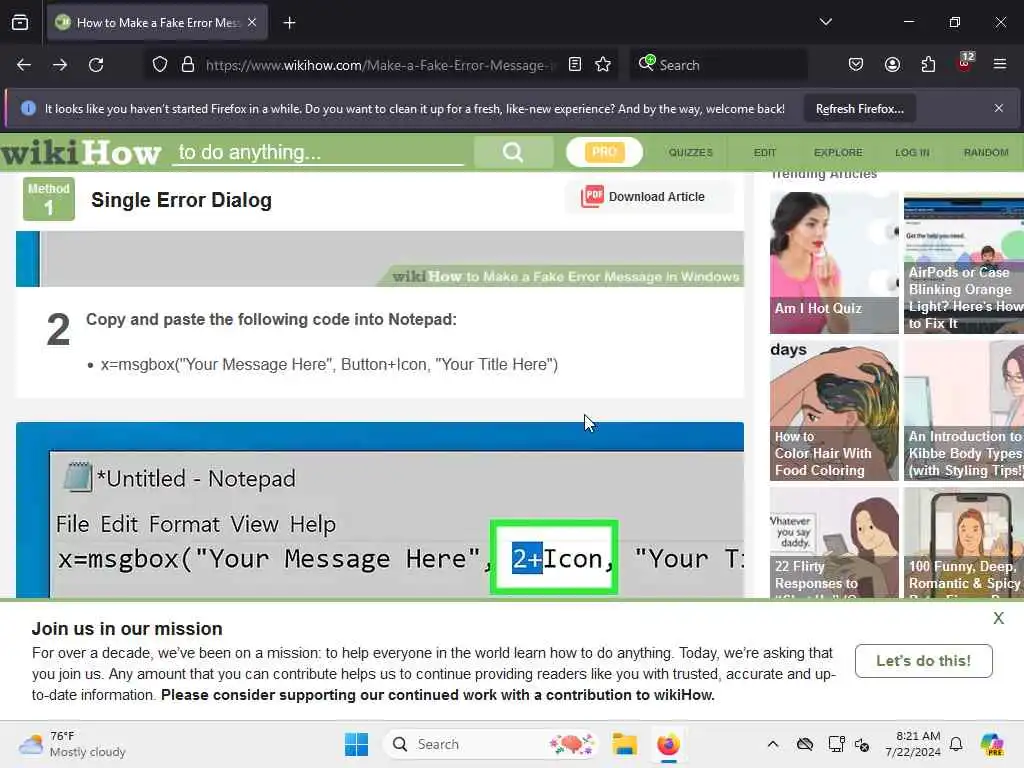This screenshot has height=768, width=1024.
Task: Open Firefox hamburger application menu
Action: (1000, 64)
